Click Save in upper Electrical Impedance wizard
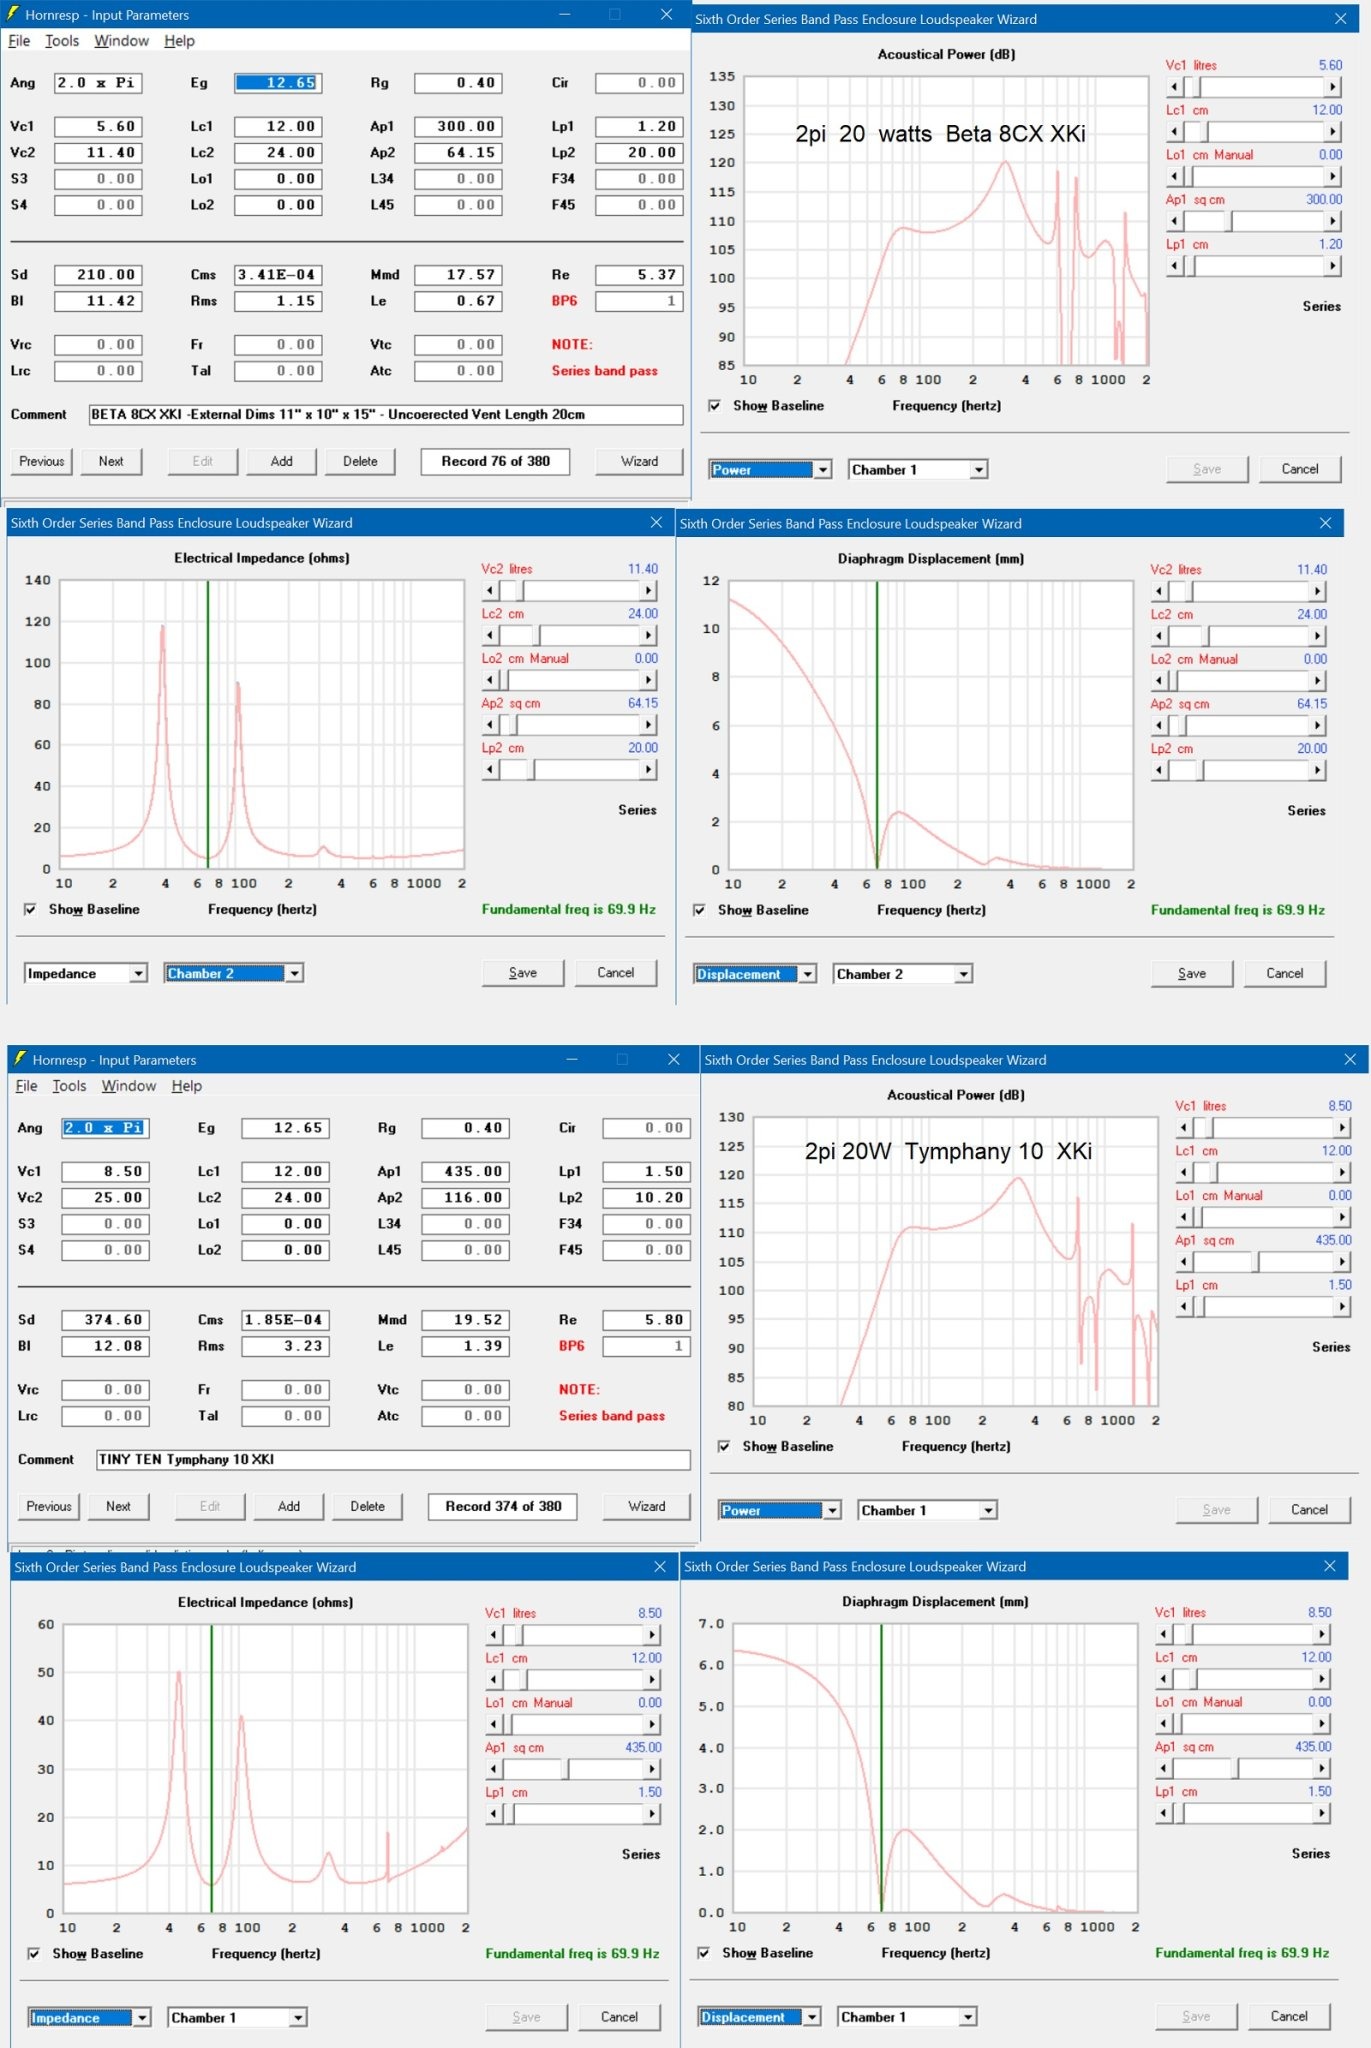 (x=523, y=973)
